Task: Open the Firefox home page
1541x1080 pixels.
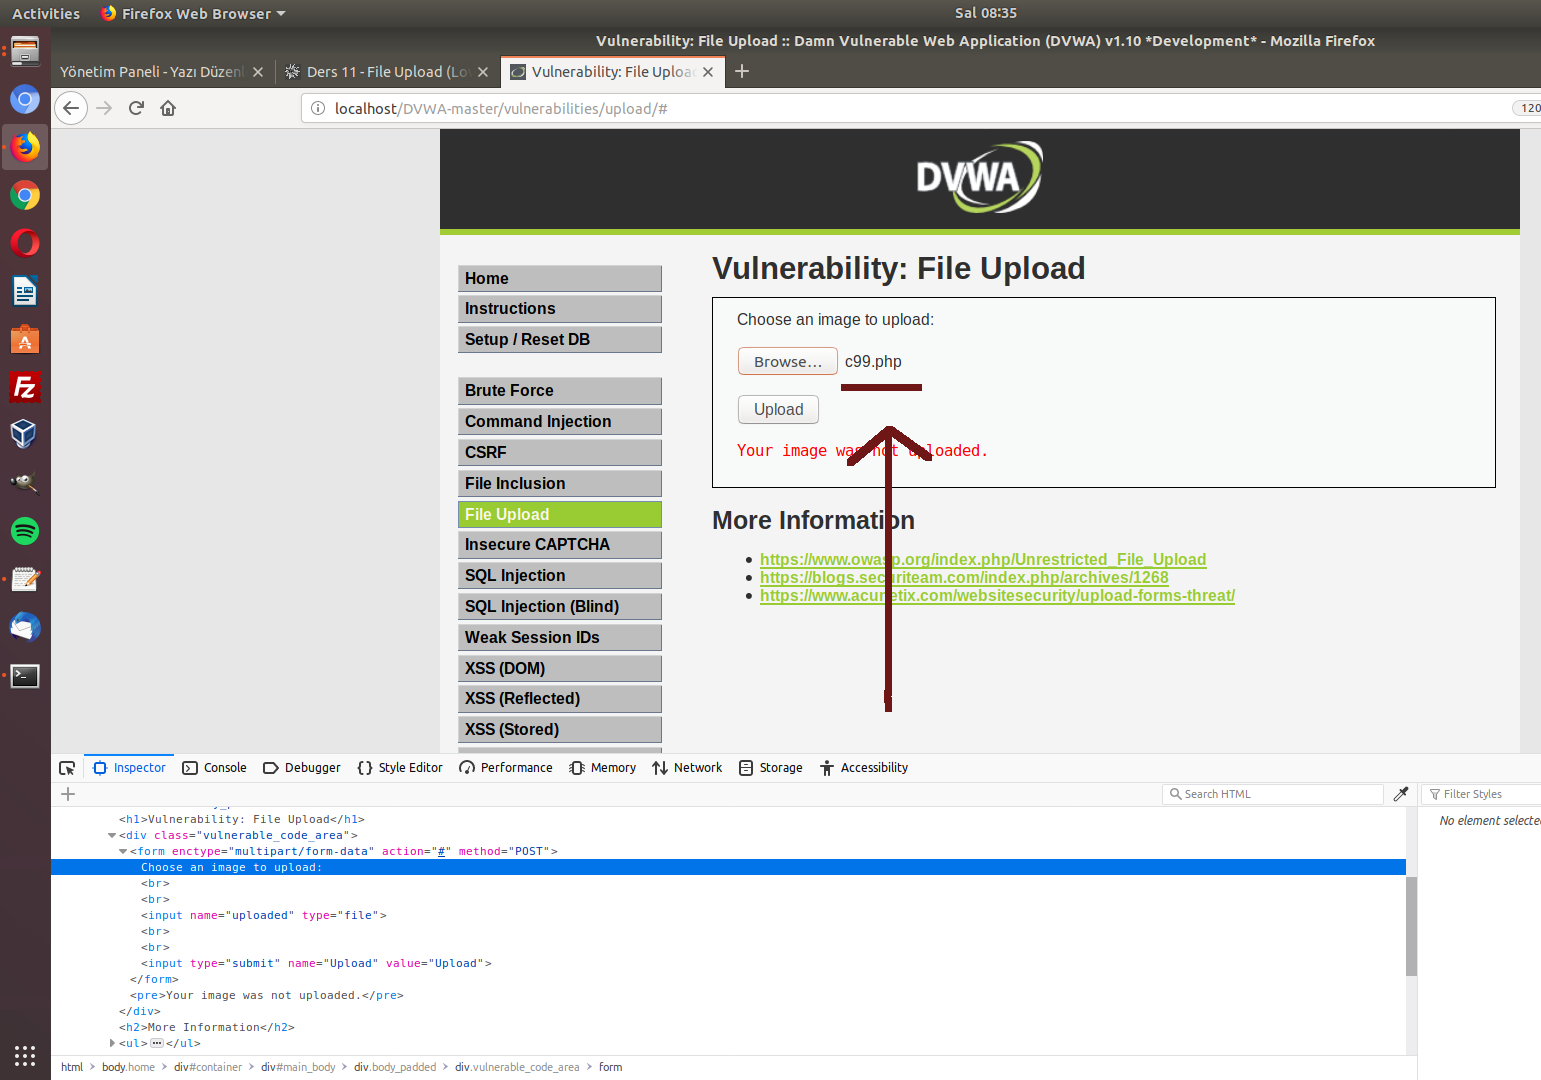Action: point(168,108)
